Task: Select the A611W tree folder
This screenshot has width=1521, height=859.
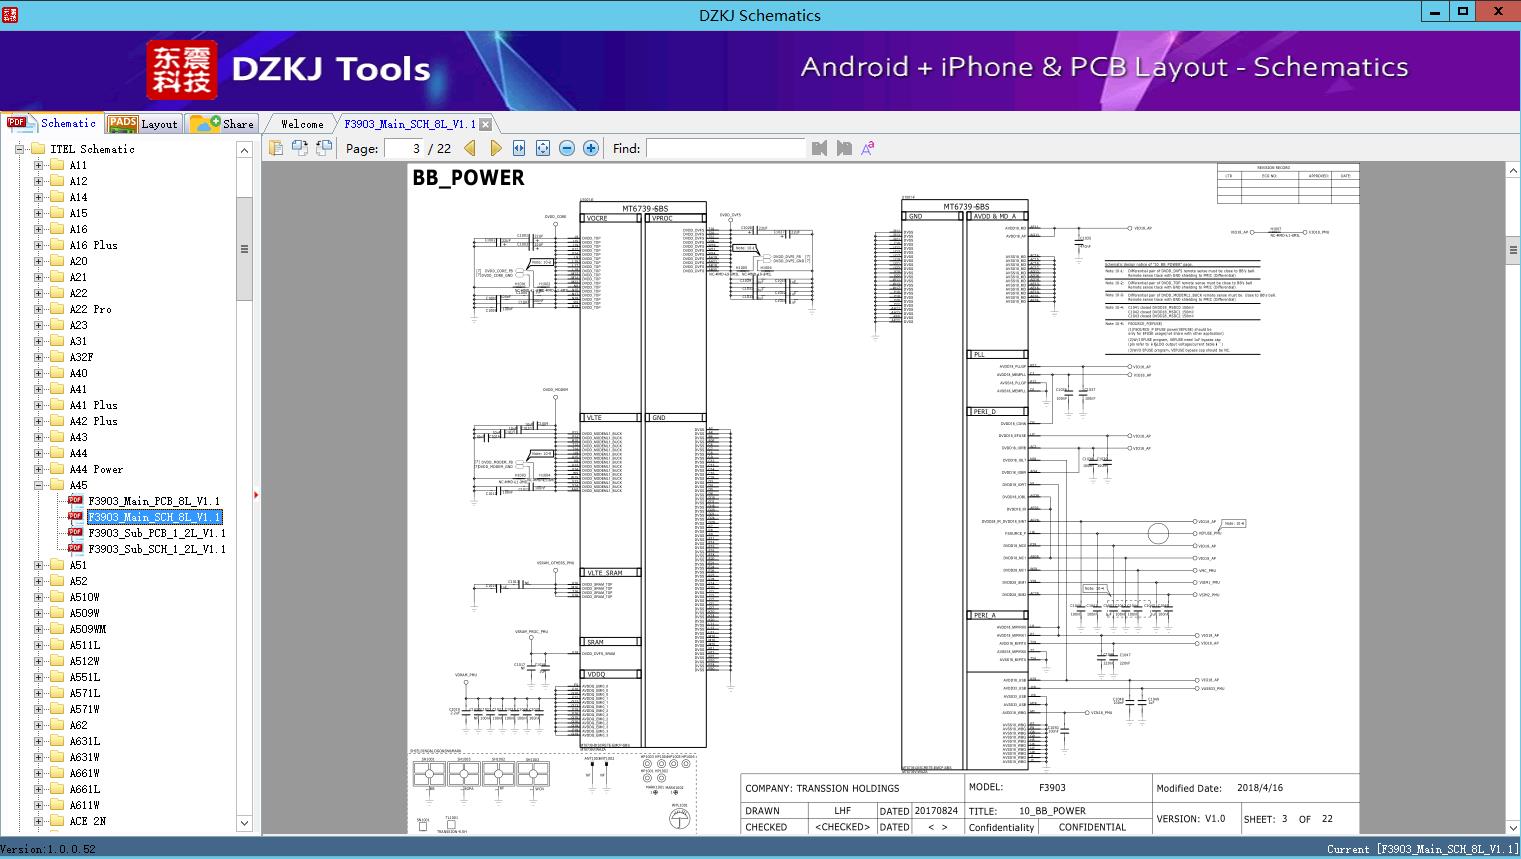Action: tap(84, 805)
